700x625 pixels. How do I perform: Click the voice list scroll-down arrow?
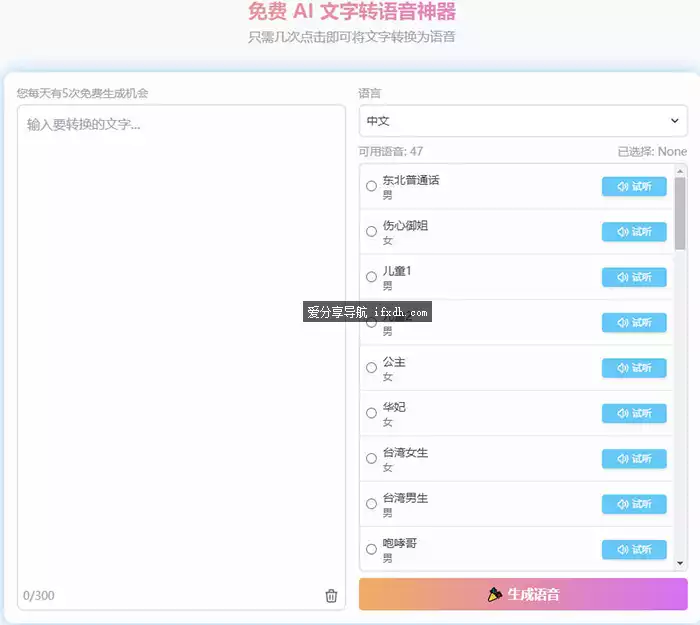pos(680,563)
